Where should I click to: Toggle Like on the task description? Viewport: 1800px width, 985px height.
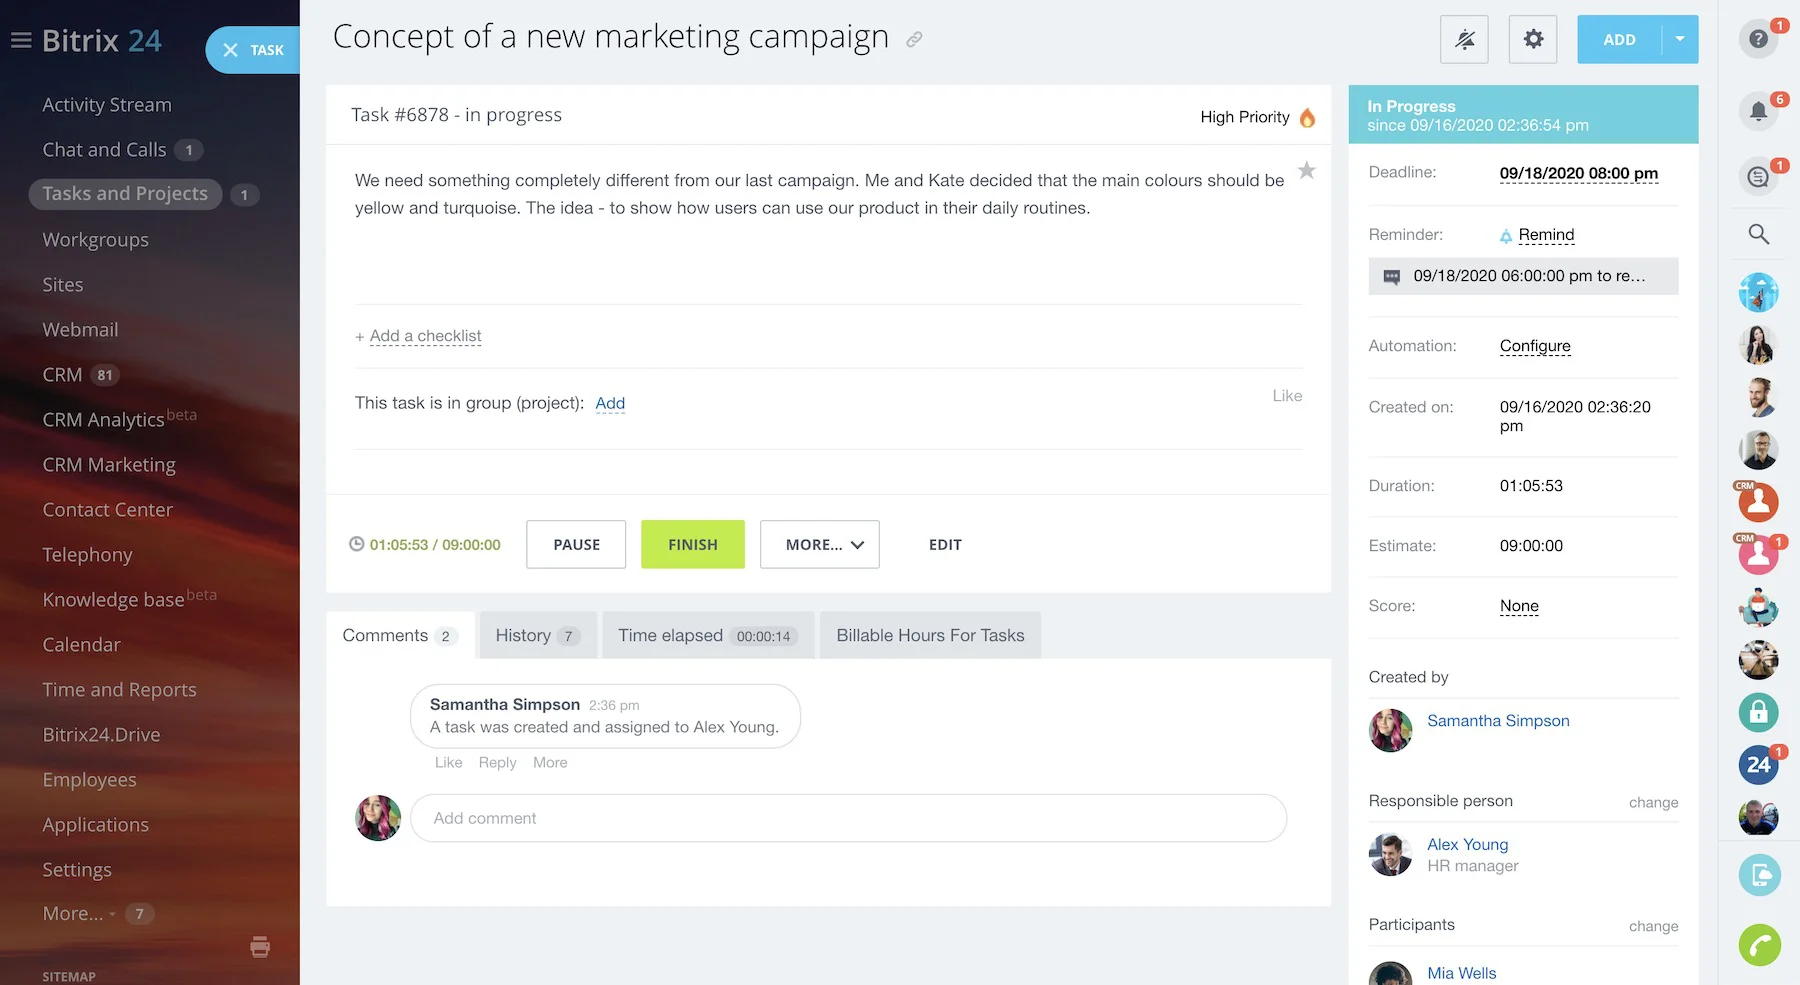[1286, 396]
